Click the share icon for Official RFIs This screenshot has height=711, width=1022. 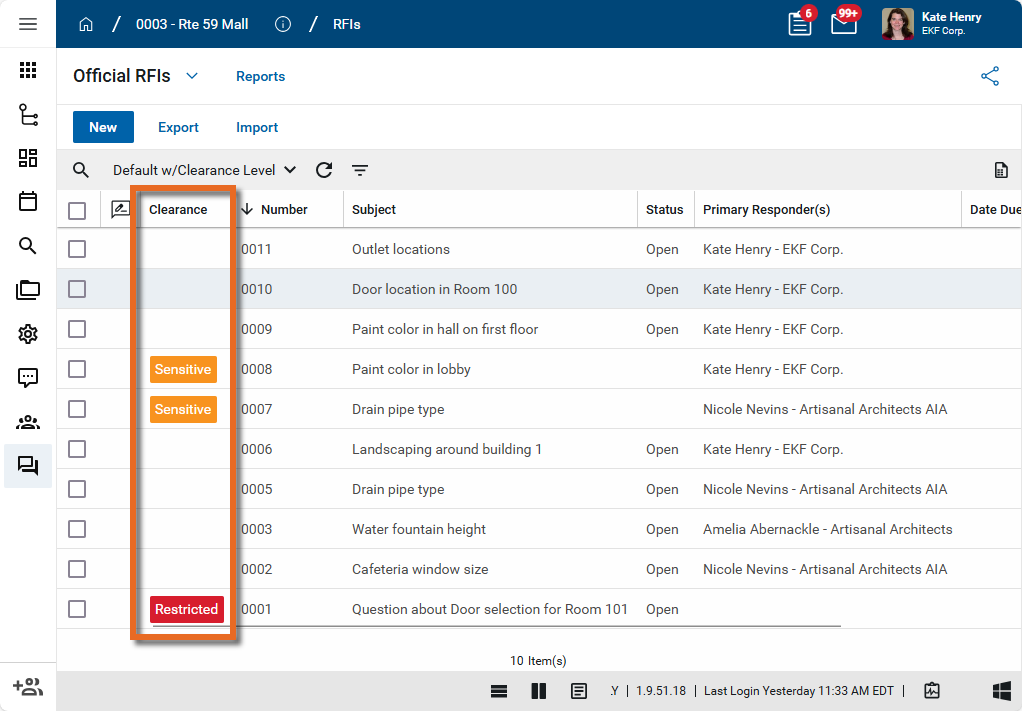click(990, 76)
